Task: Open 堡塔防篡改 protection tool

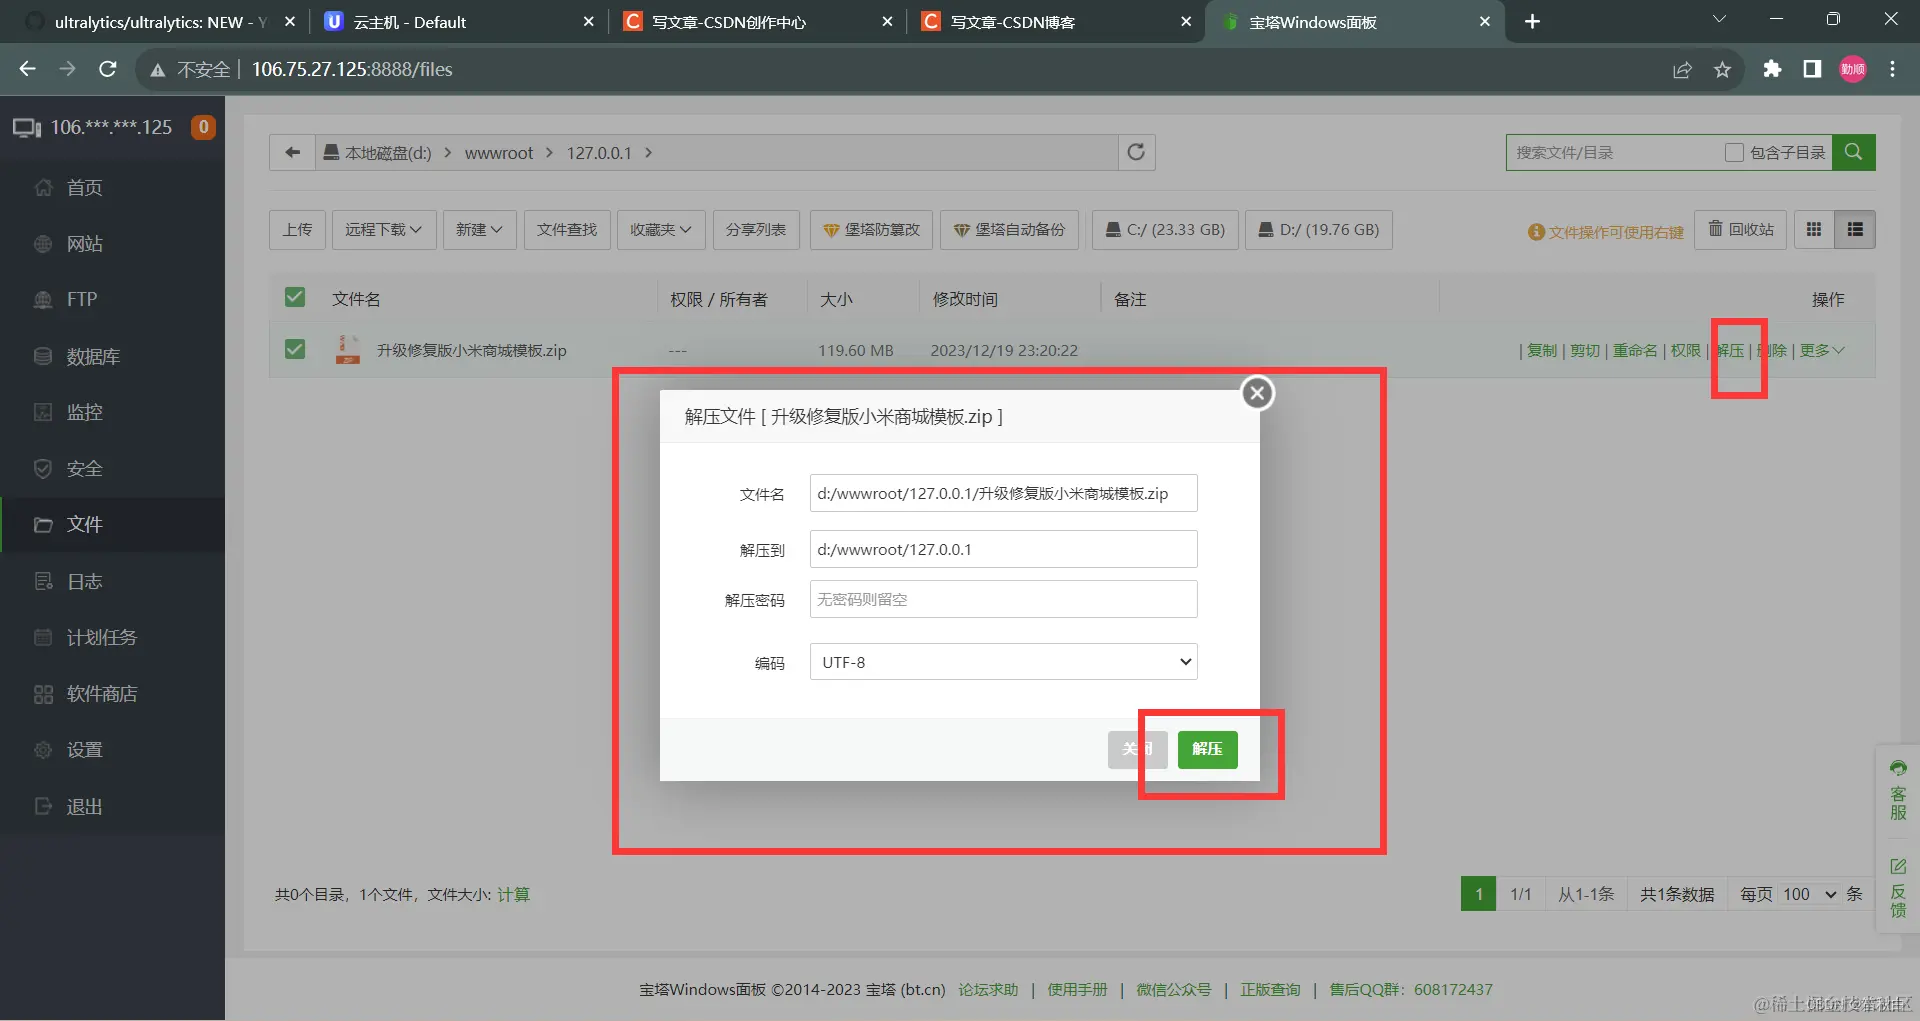Action: pyautogui.click(x=870, y=229)
